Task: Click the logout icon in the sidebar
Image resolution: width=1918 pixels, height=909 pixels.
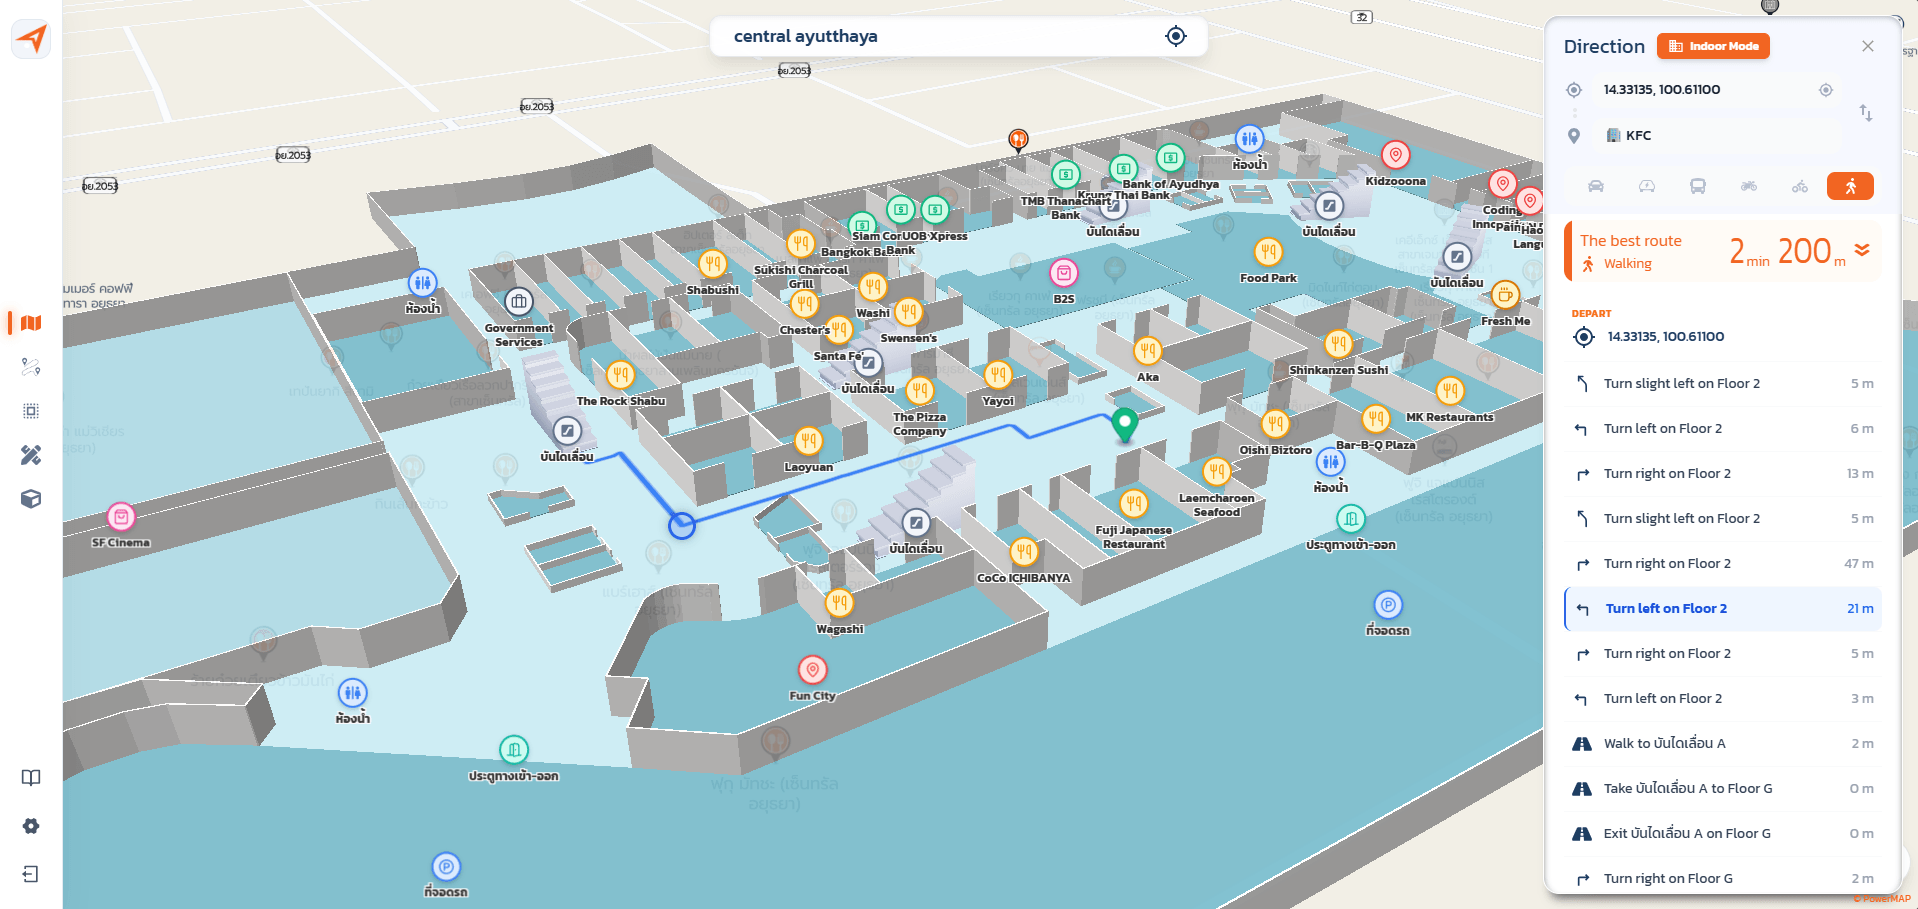Action: point(31,874)
